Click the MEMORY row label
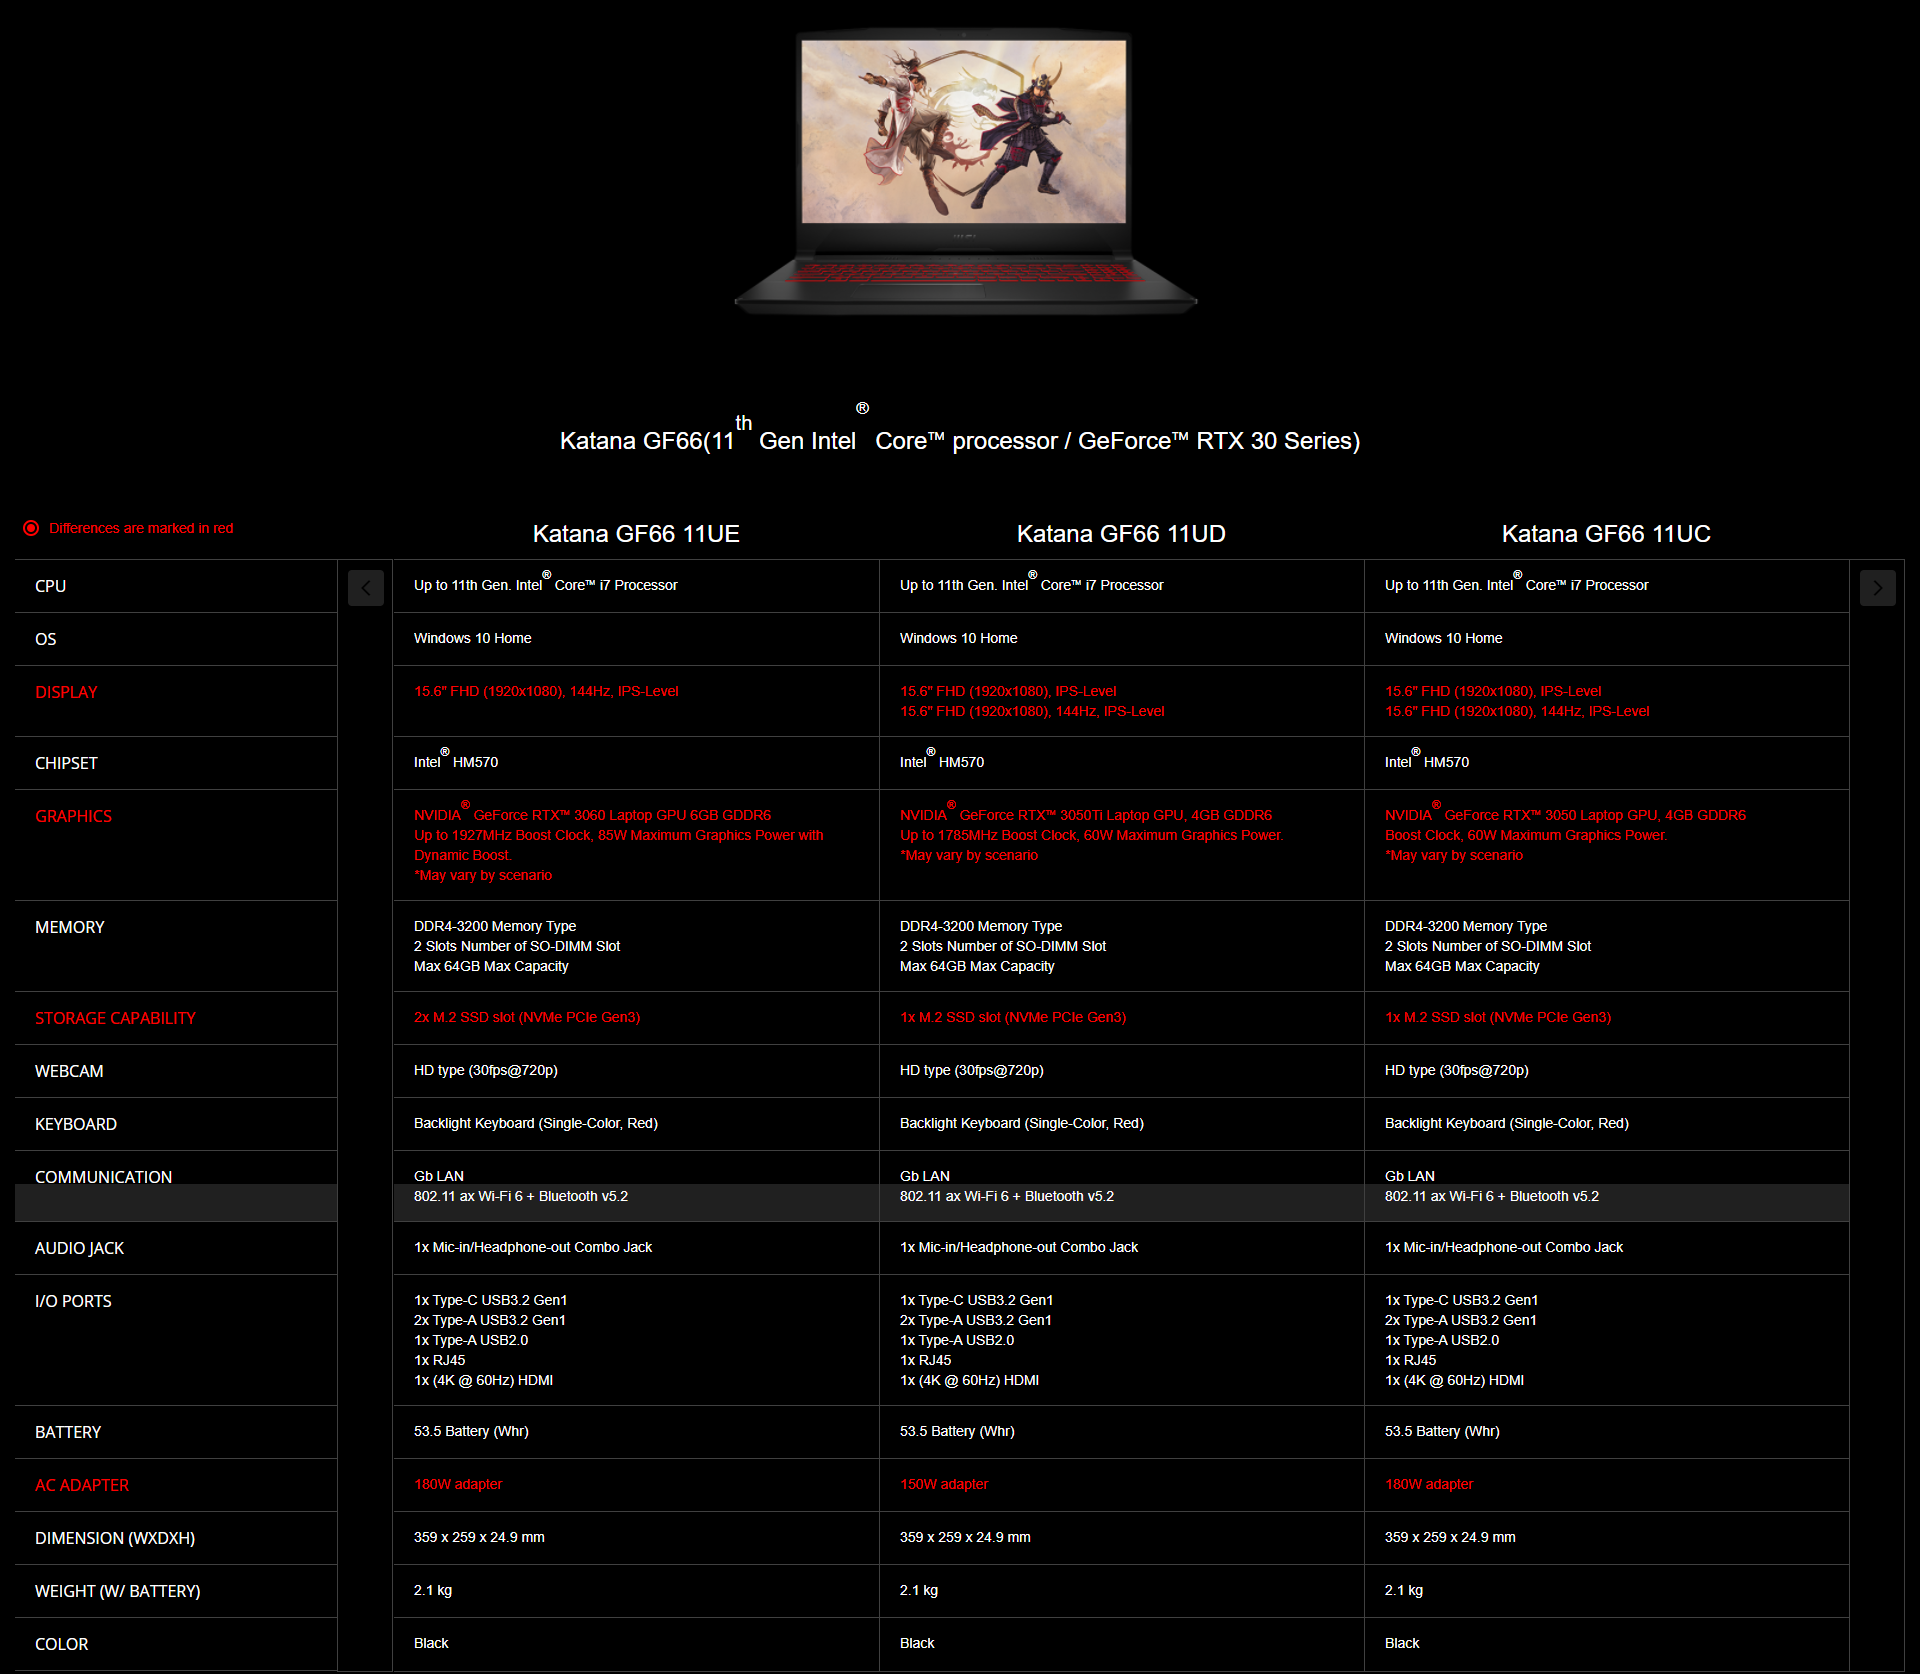1920x1674 pixels. [x=69, y=927]
